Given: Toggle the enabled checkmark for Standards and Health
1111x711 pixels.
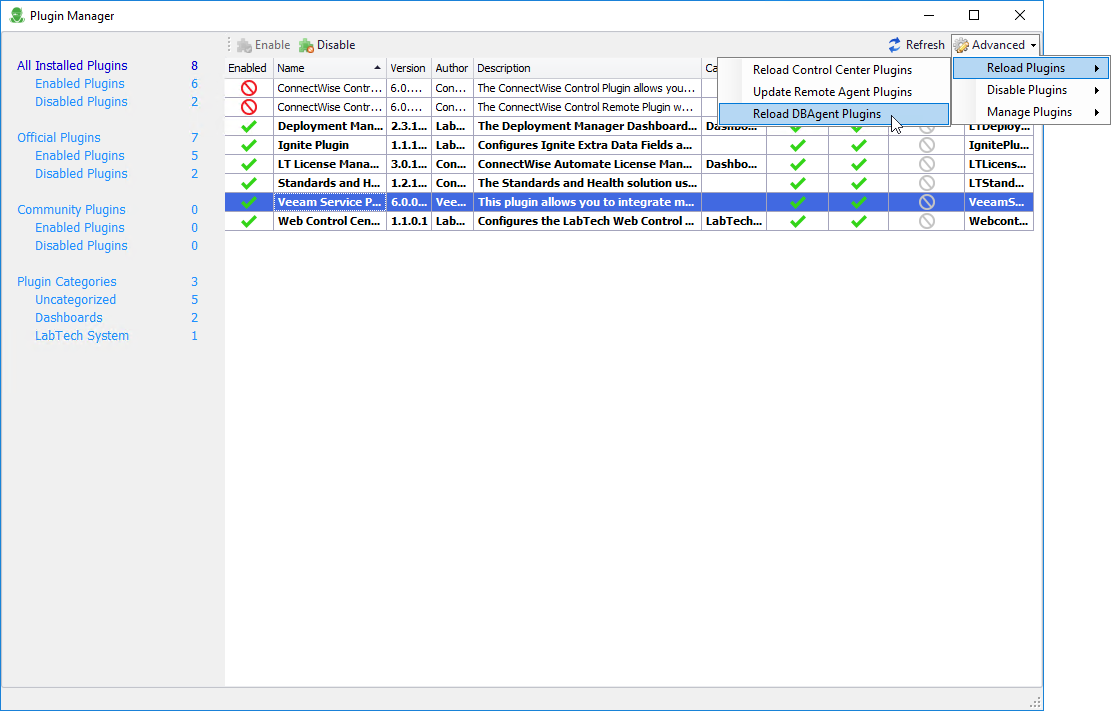Looking at the screenshot, I should (247, 182).
